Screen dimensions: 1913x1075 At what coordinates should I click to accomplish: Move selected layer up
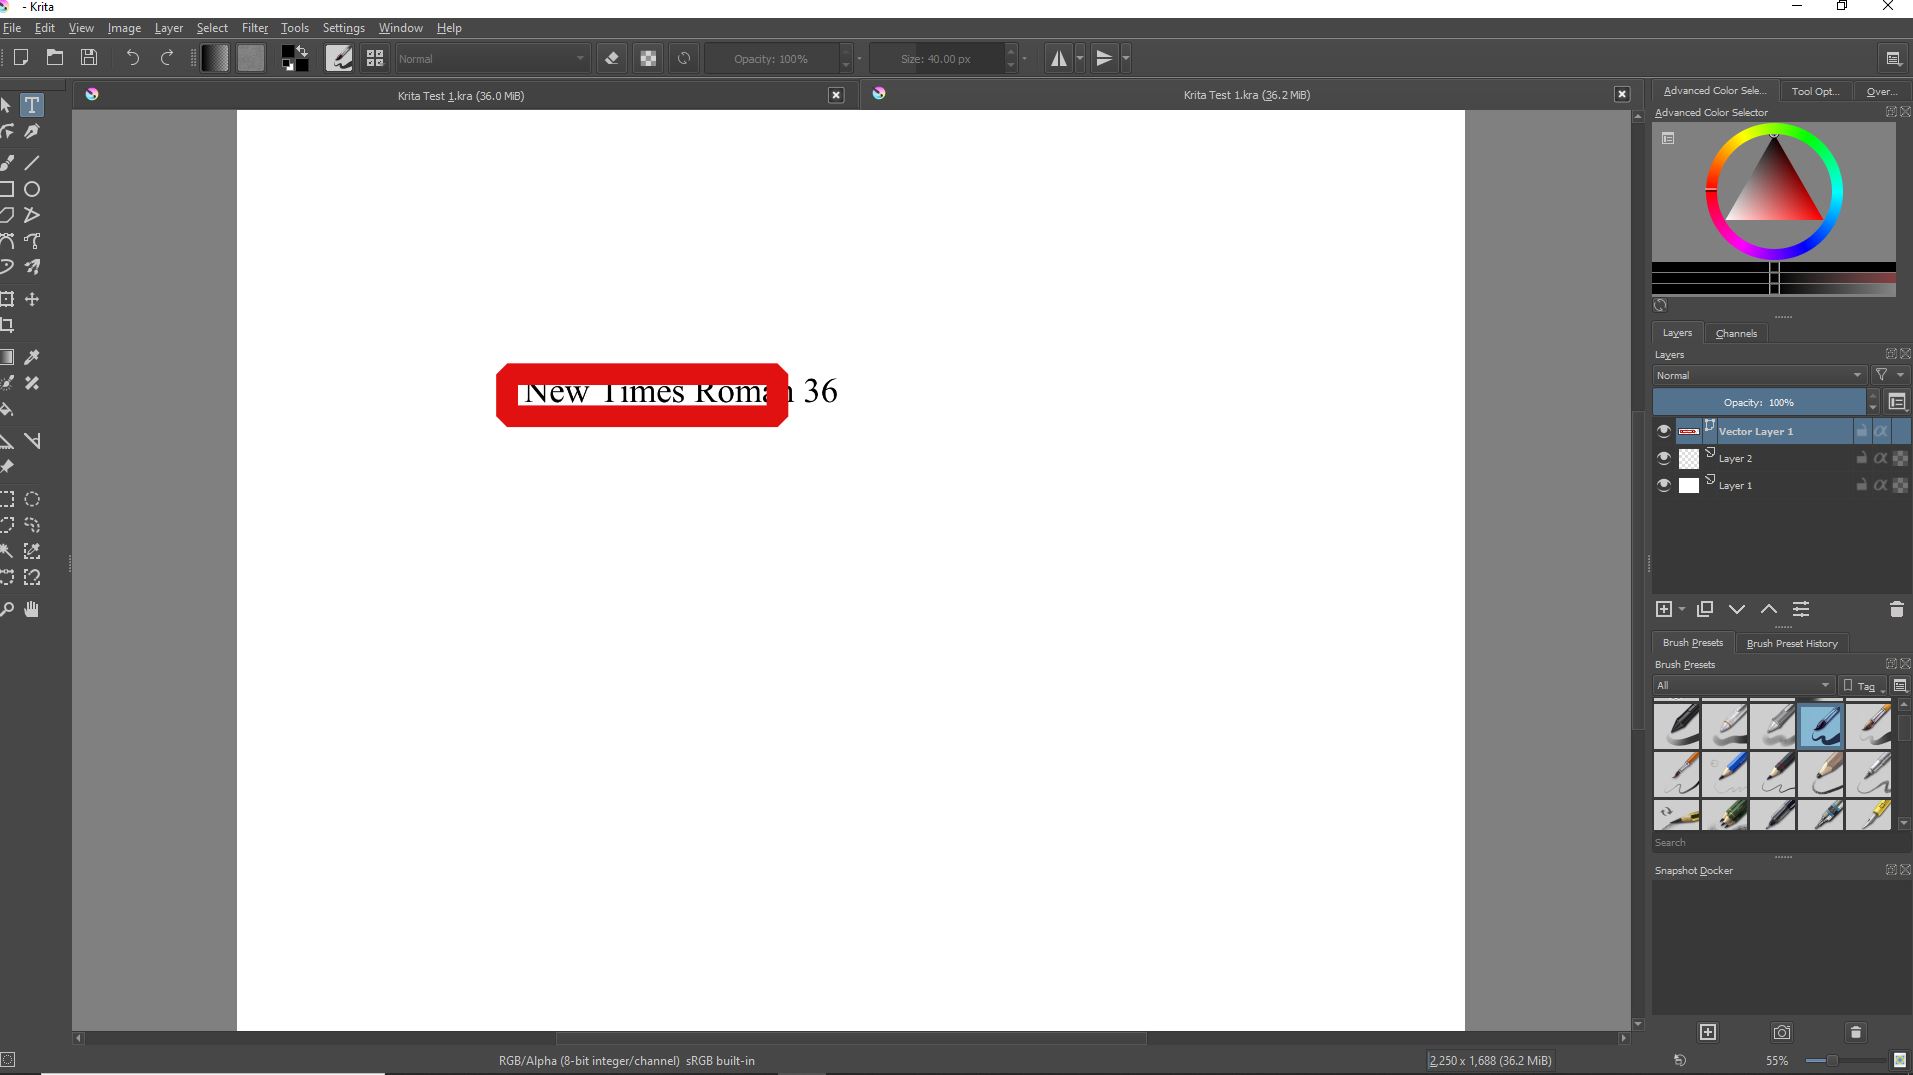click(1769, 609)
